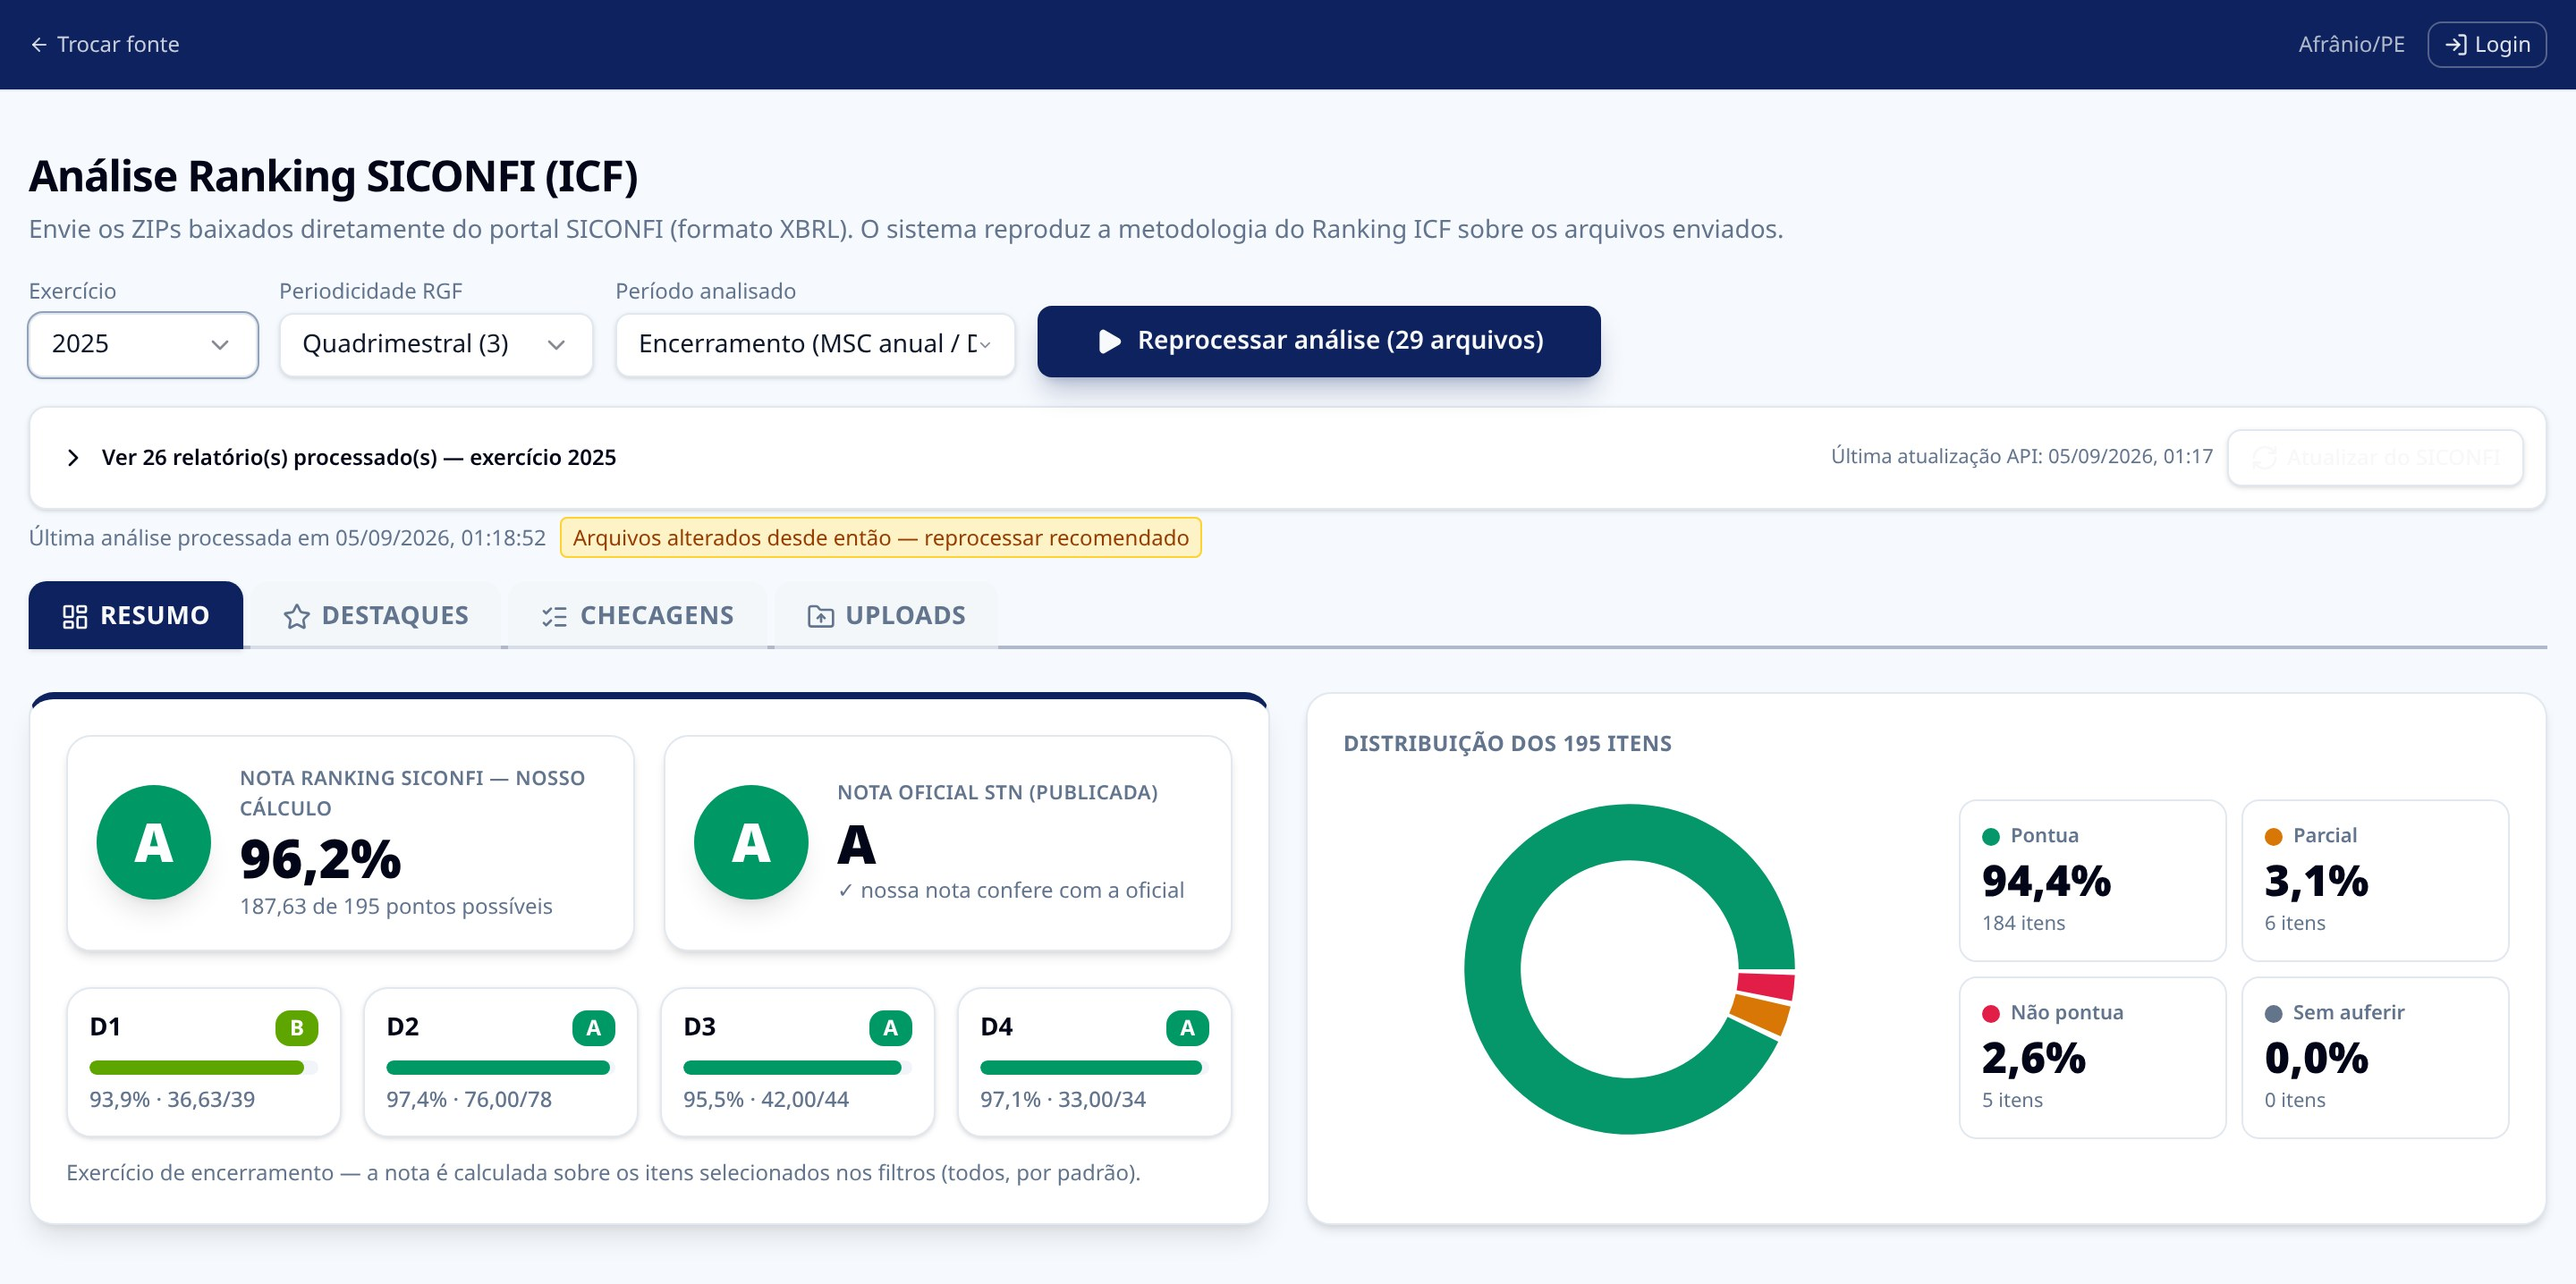Click the back arrow next to Trocar fonte
2576x1284 pixels.
coord(39,45)
